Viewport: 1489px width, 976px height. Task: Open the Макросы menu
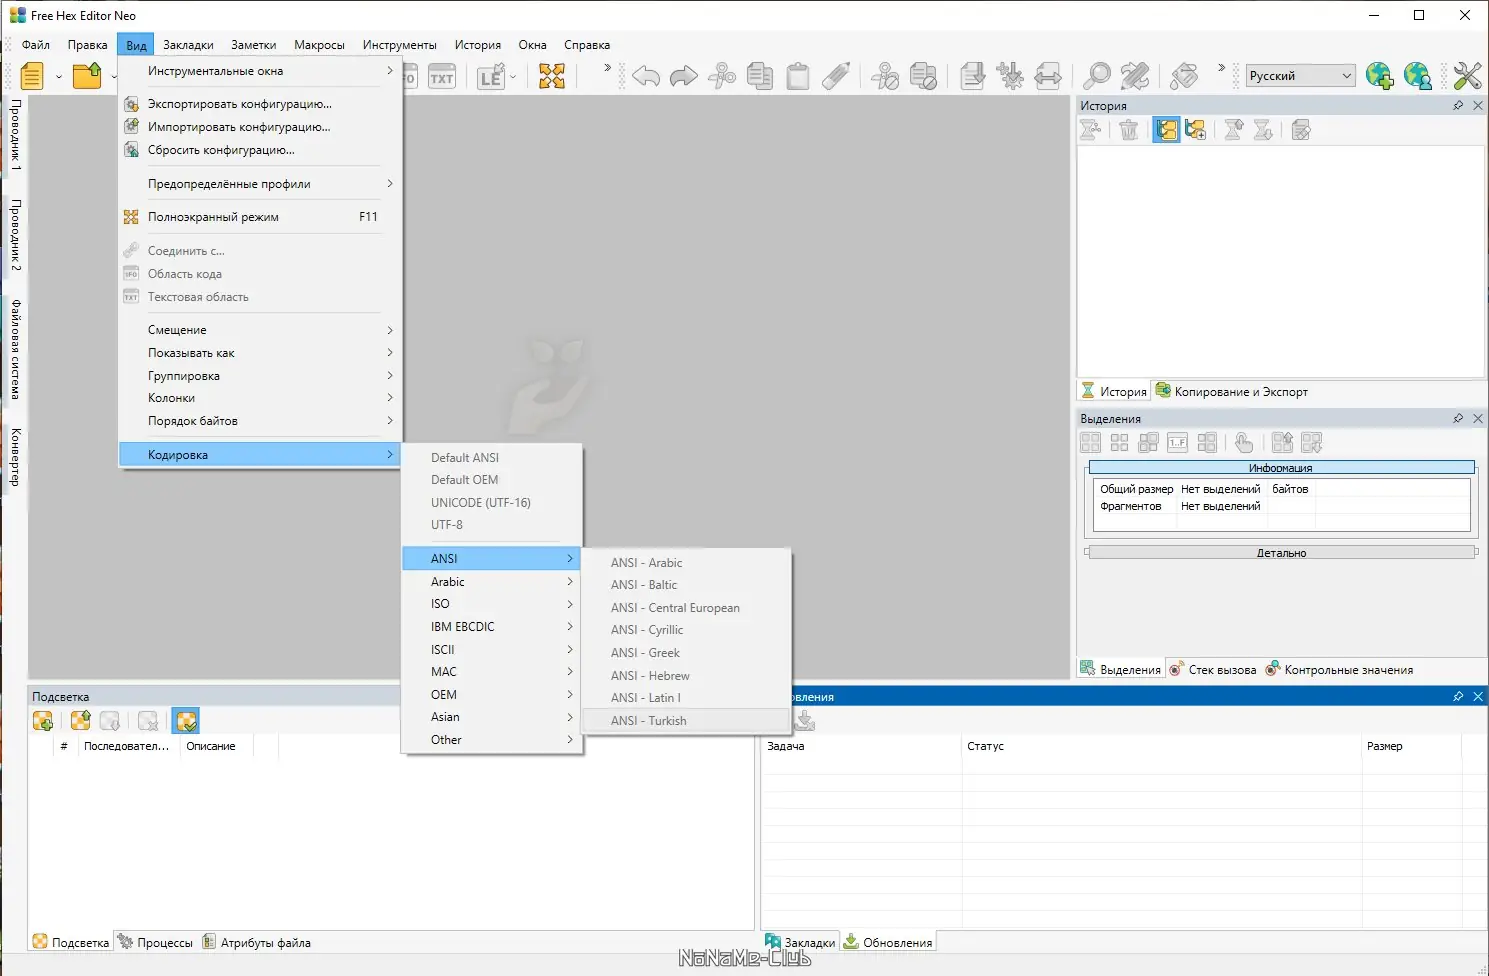319,45
